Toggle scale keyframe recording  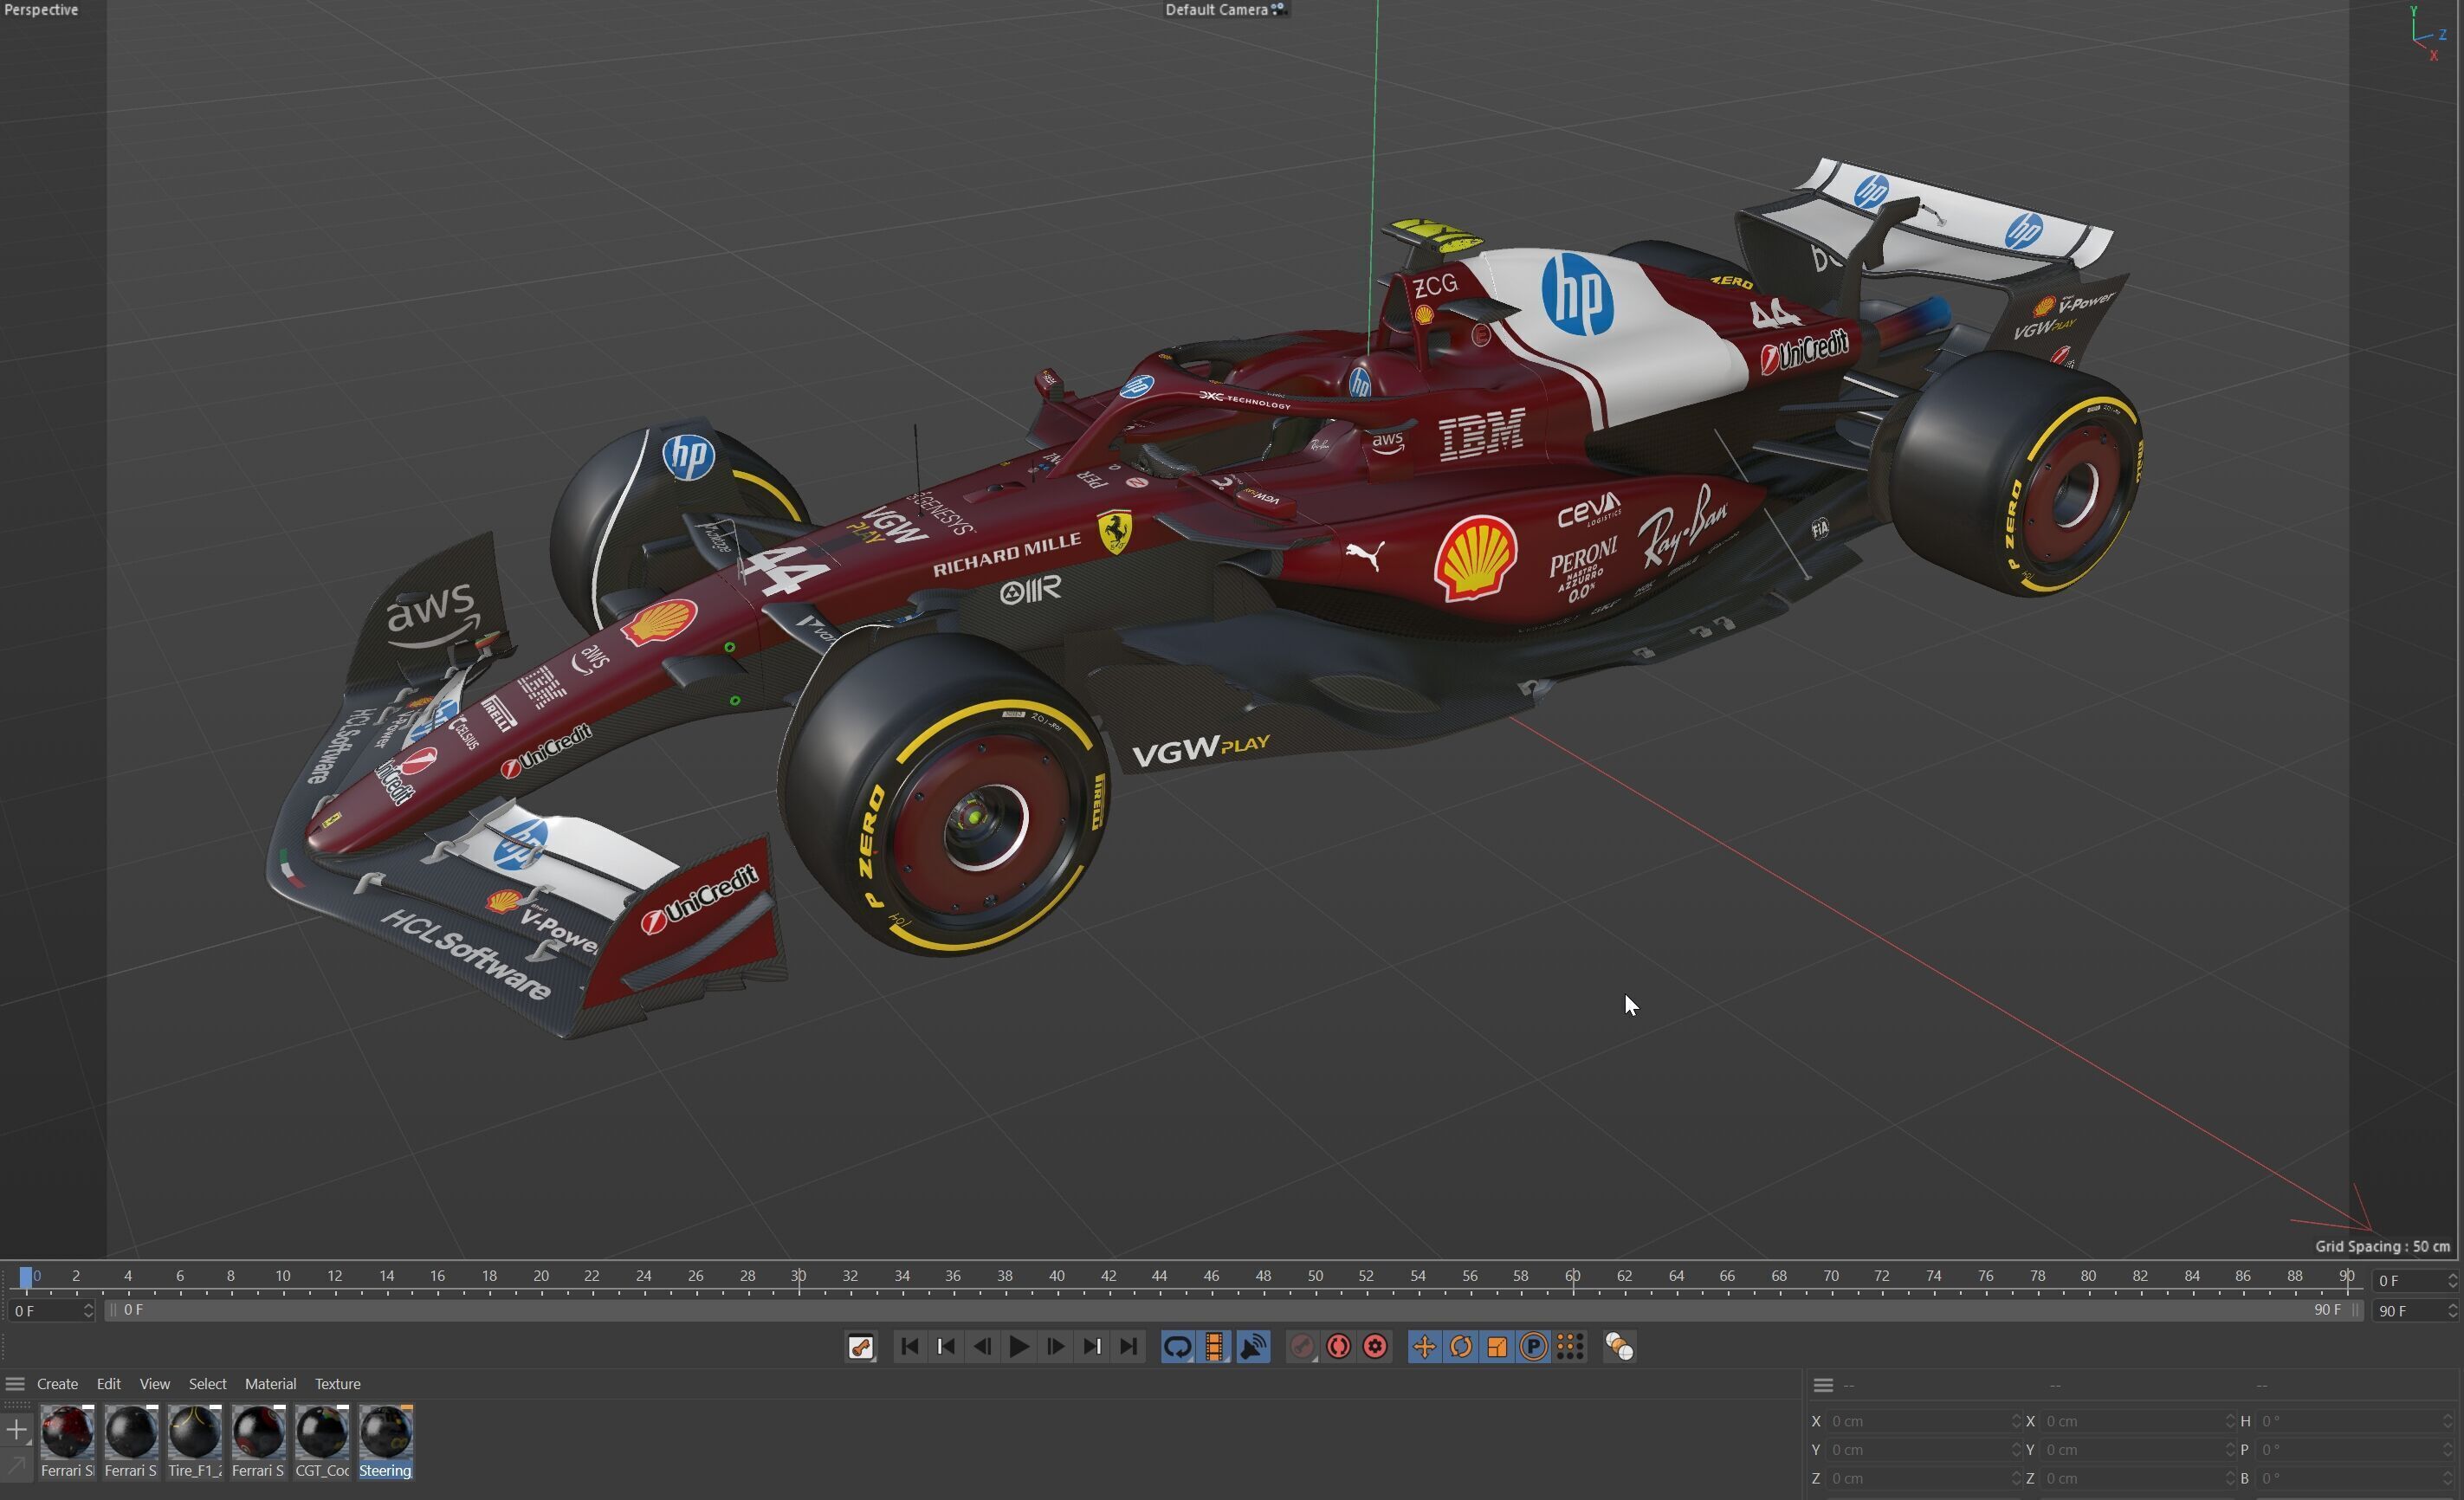[1497, 1347]
